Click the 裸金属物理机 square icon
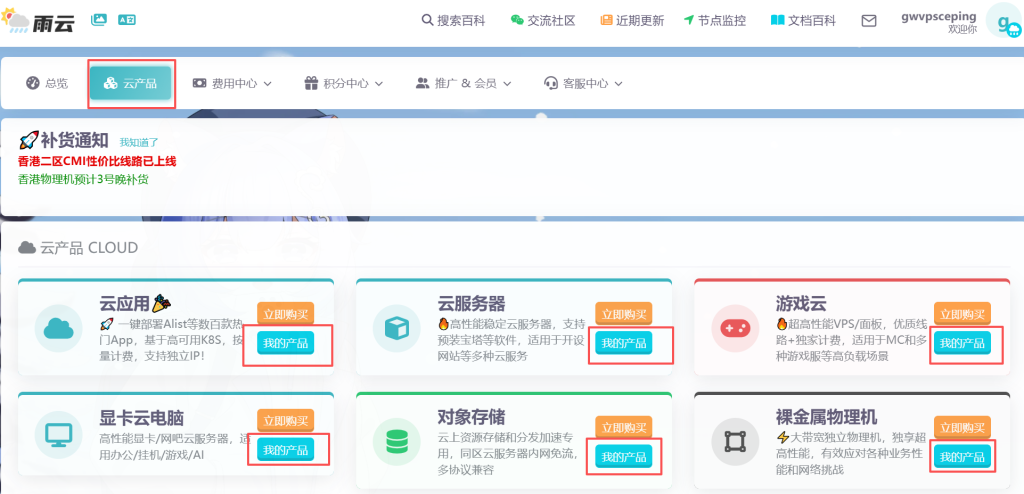 click(x=735, y=442)
